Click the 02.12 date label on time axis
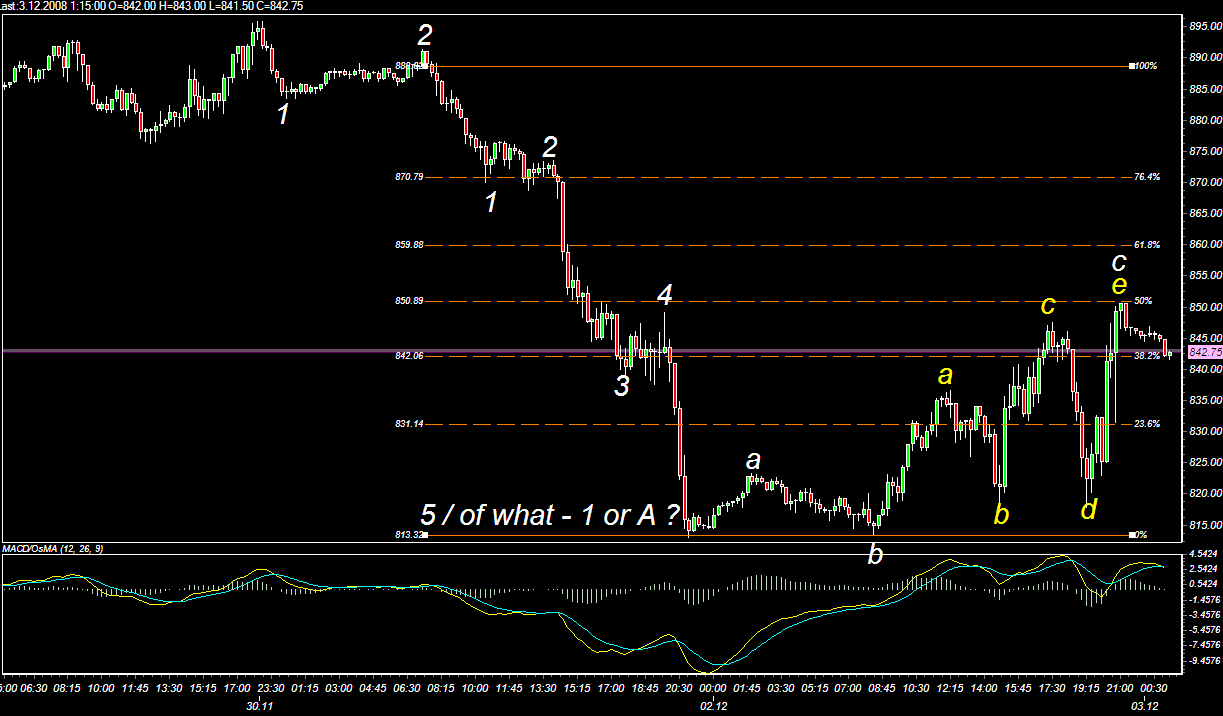 click(x=712, y=705)
